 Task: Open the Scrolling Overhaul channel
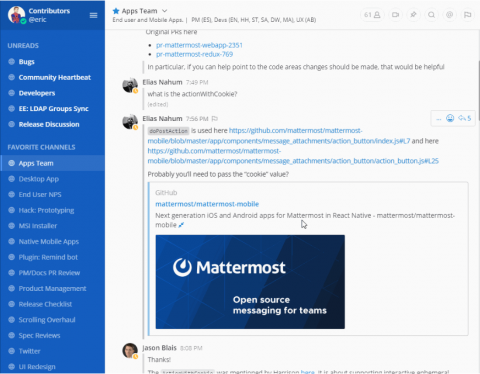(52, 320)
